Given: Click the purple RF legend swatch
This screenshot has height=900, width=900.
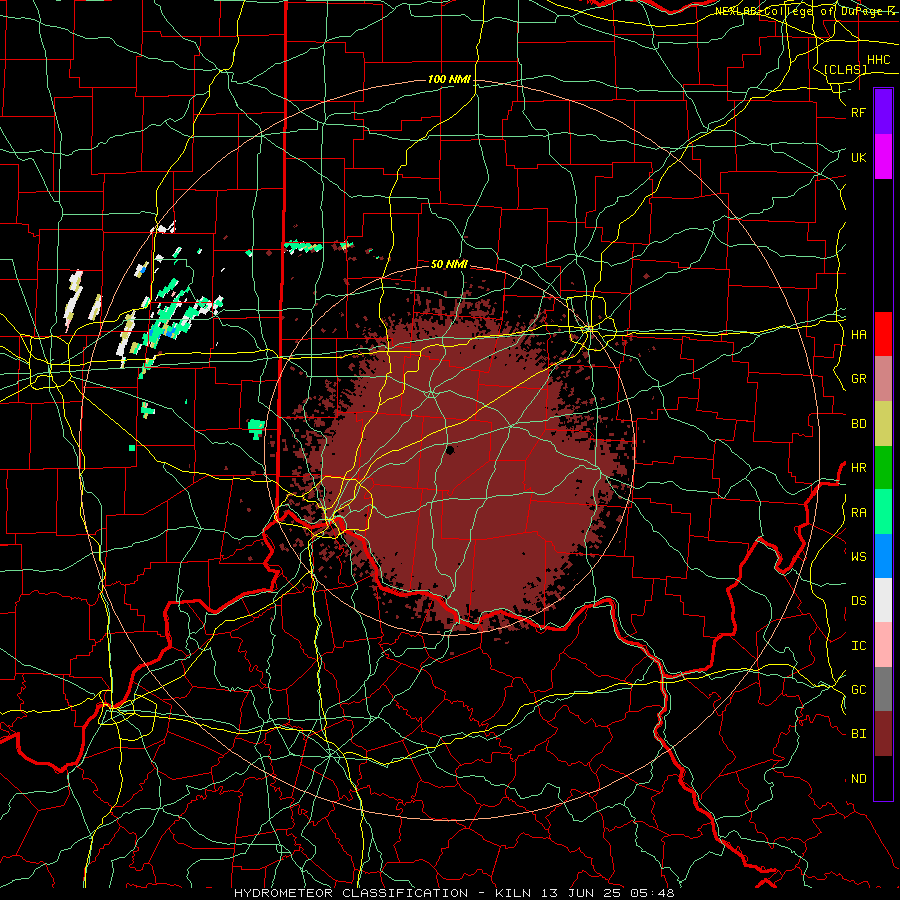Looking at the screenshot, I should click(883, 112).
